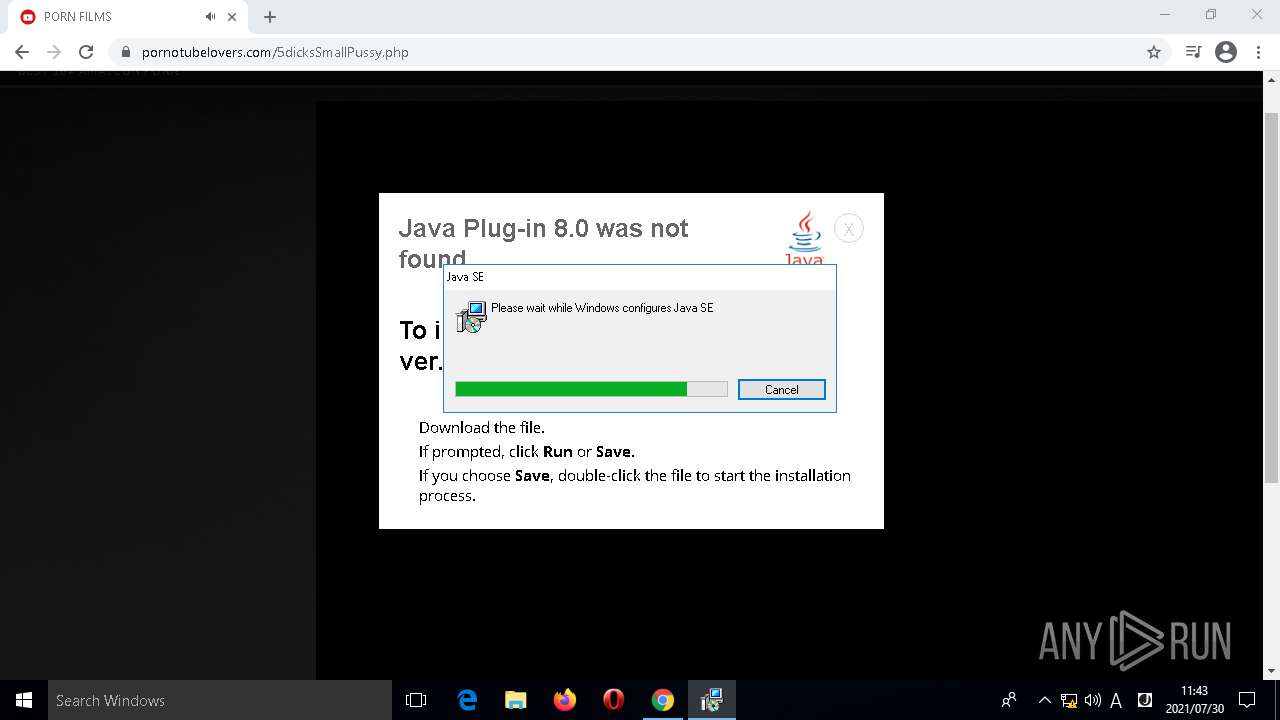Click the 'Java Plug-in 8.0 was not found' heading
The image size is (1280, 720).
pos(543,243)
